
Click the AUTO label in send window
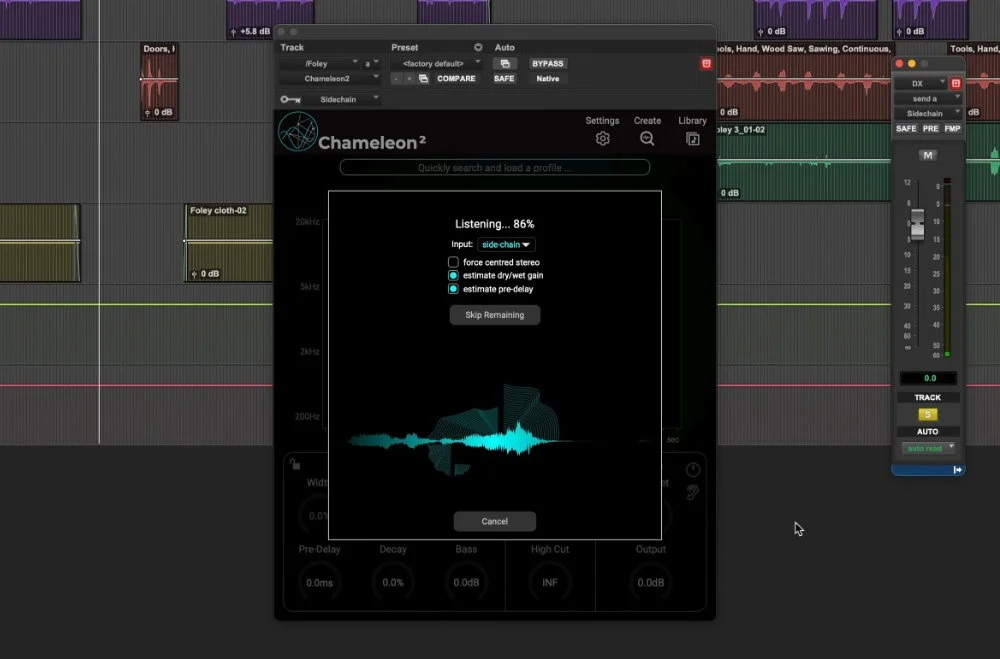tap(927, 432)
